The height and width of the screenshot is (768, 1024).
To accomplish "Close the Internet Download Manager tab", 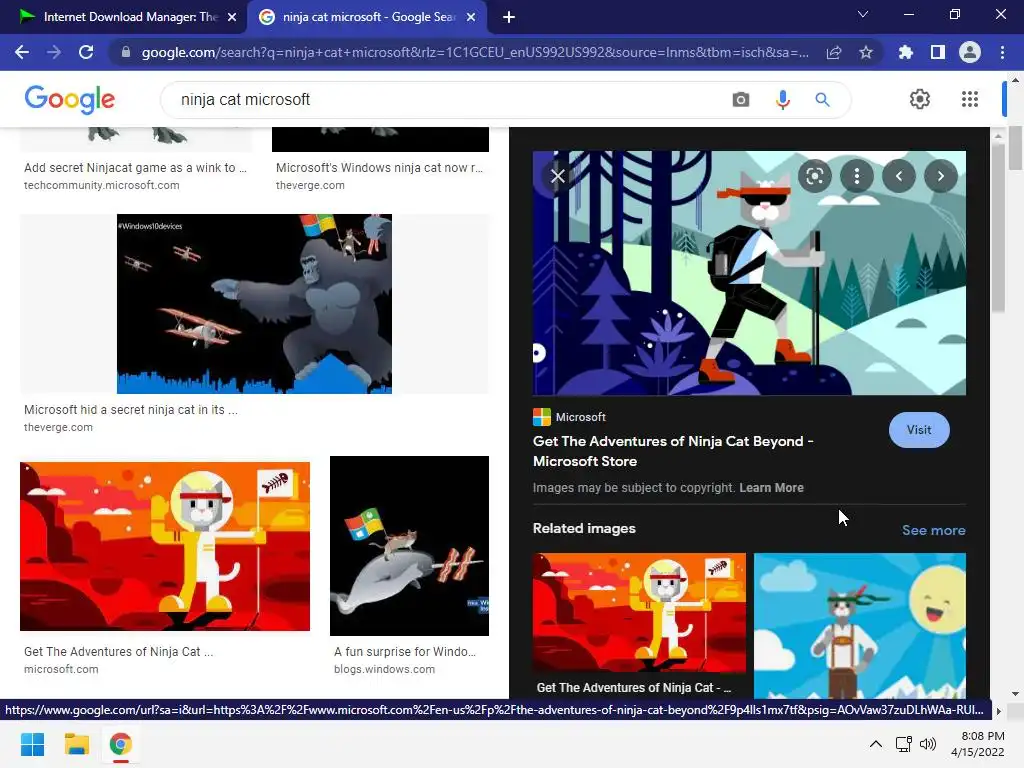I will point(232,17).
